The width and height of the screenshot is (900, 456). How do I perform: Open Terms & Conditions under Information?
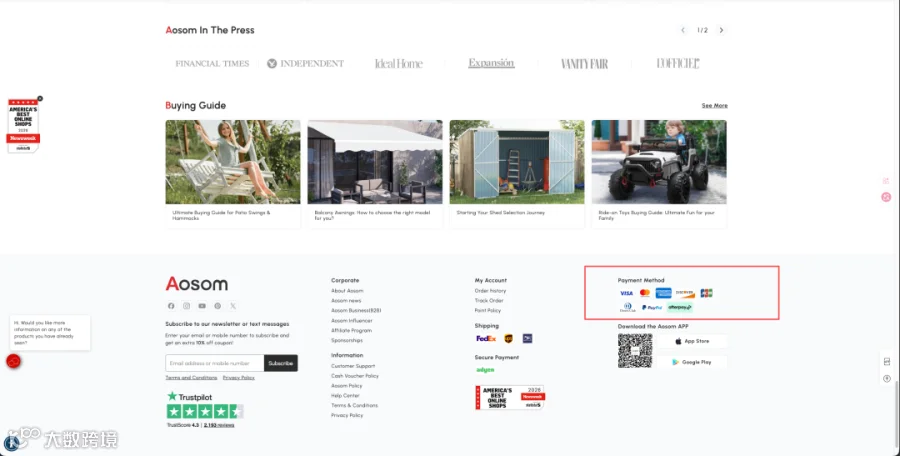tap(354, 405)
